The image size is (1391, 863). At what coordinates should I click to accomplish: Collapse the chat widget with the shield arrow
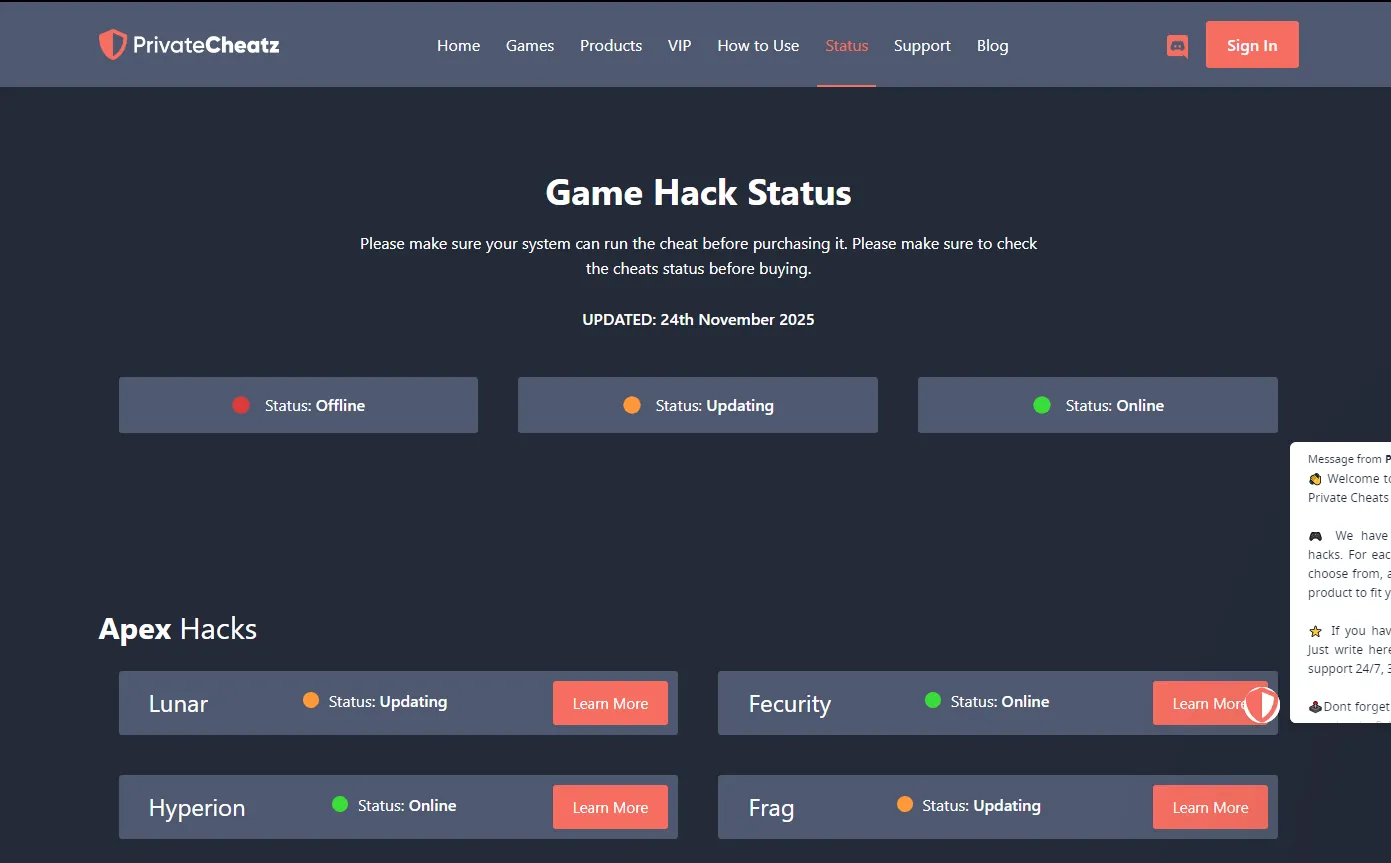pyautogui.click(x=1263, y=704)
